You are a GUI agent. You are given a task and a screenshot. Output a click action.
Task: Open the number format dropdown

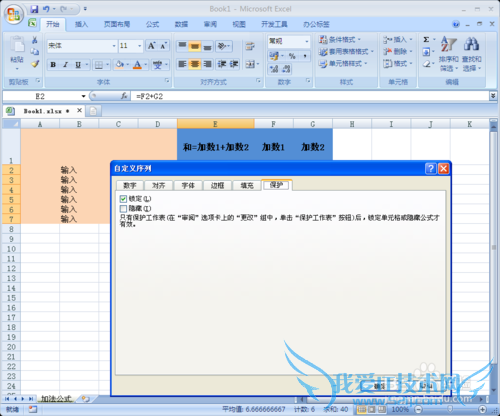[x=307, y=41]
